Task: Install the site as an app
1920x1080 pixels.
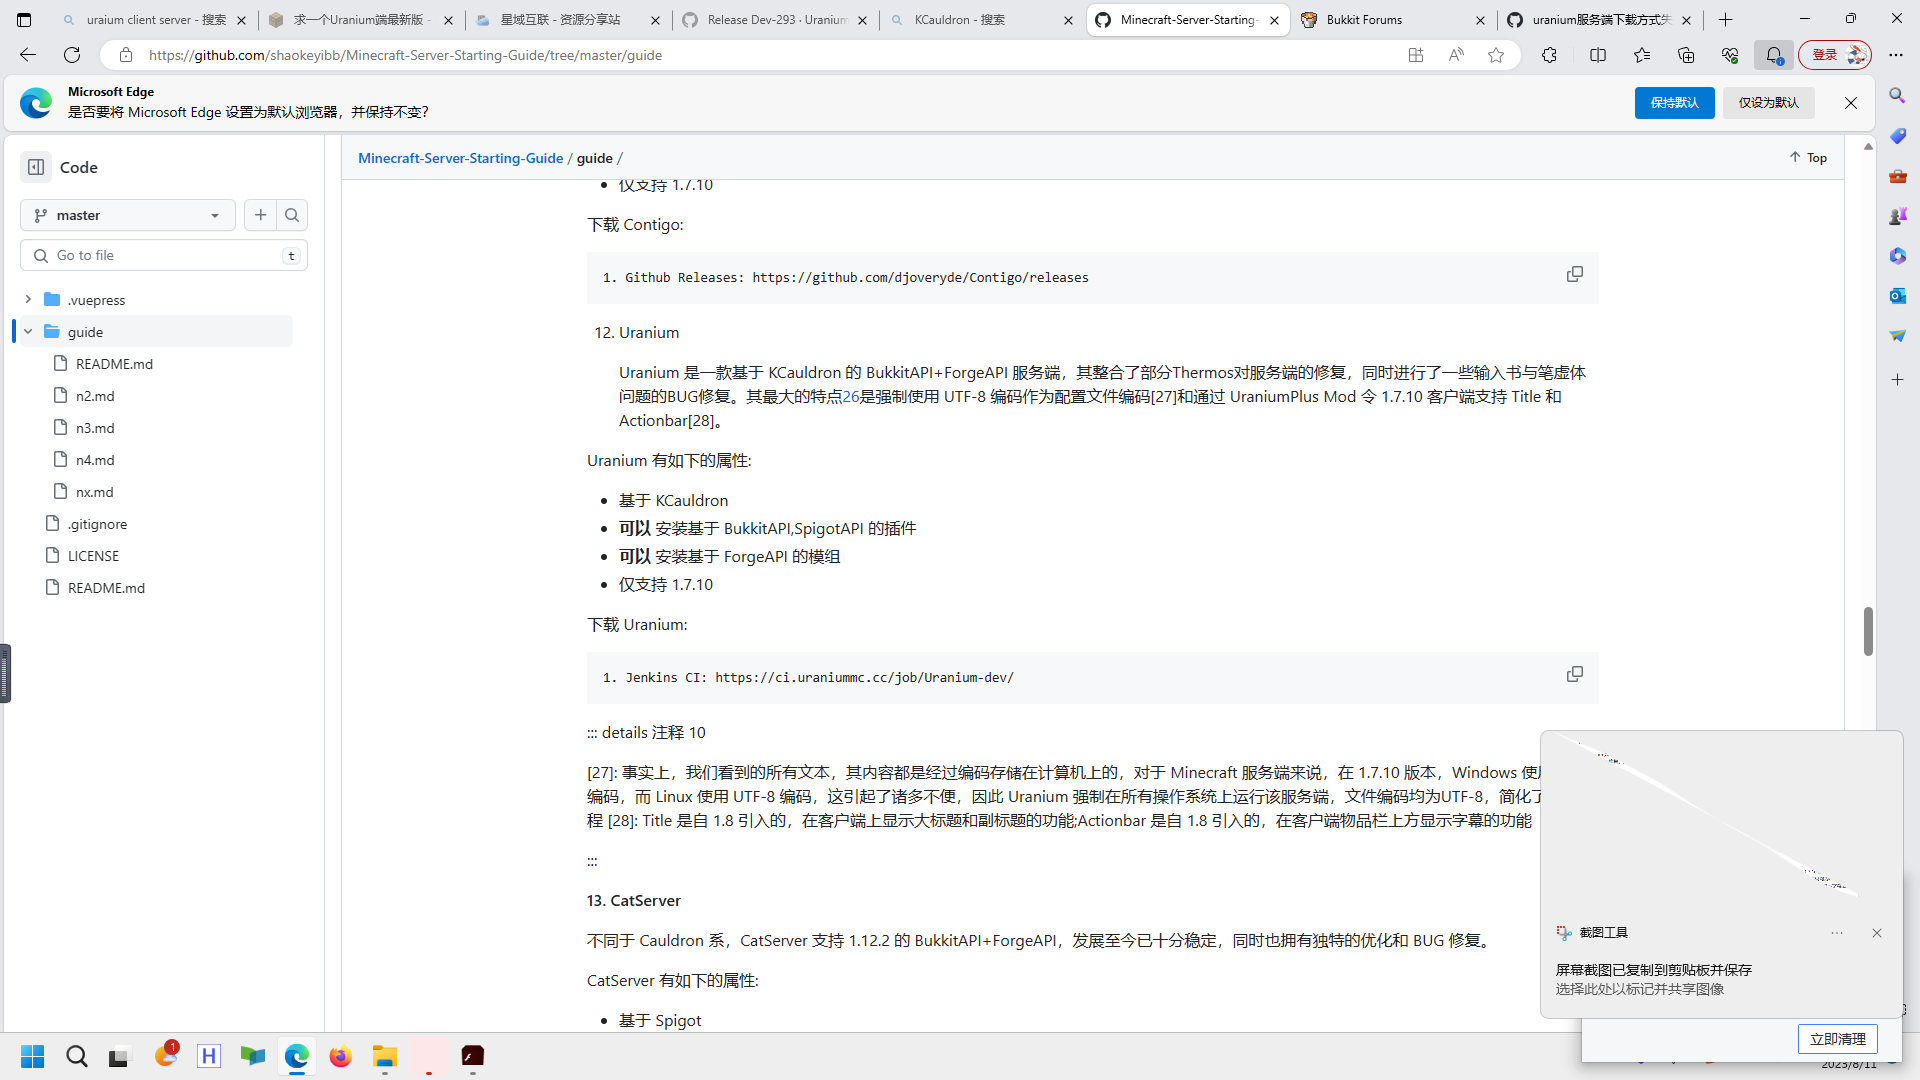Action: coord(1415,55)
